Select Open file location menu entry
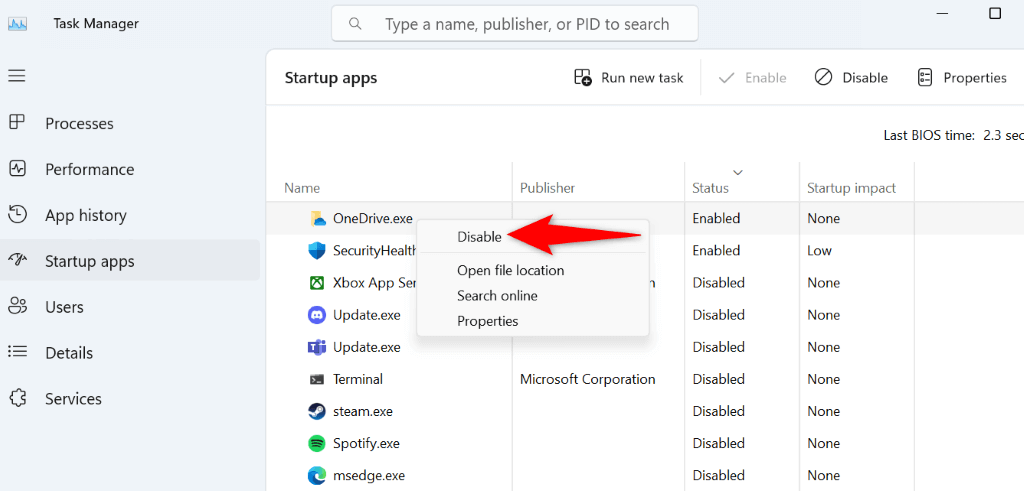 pyautogui.click(x=510, y=270)
